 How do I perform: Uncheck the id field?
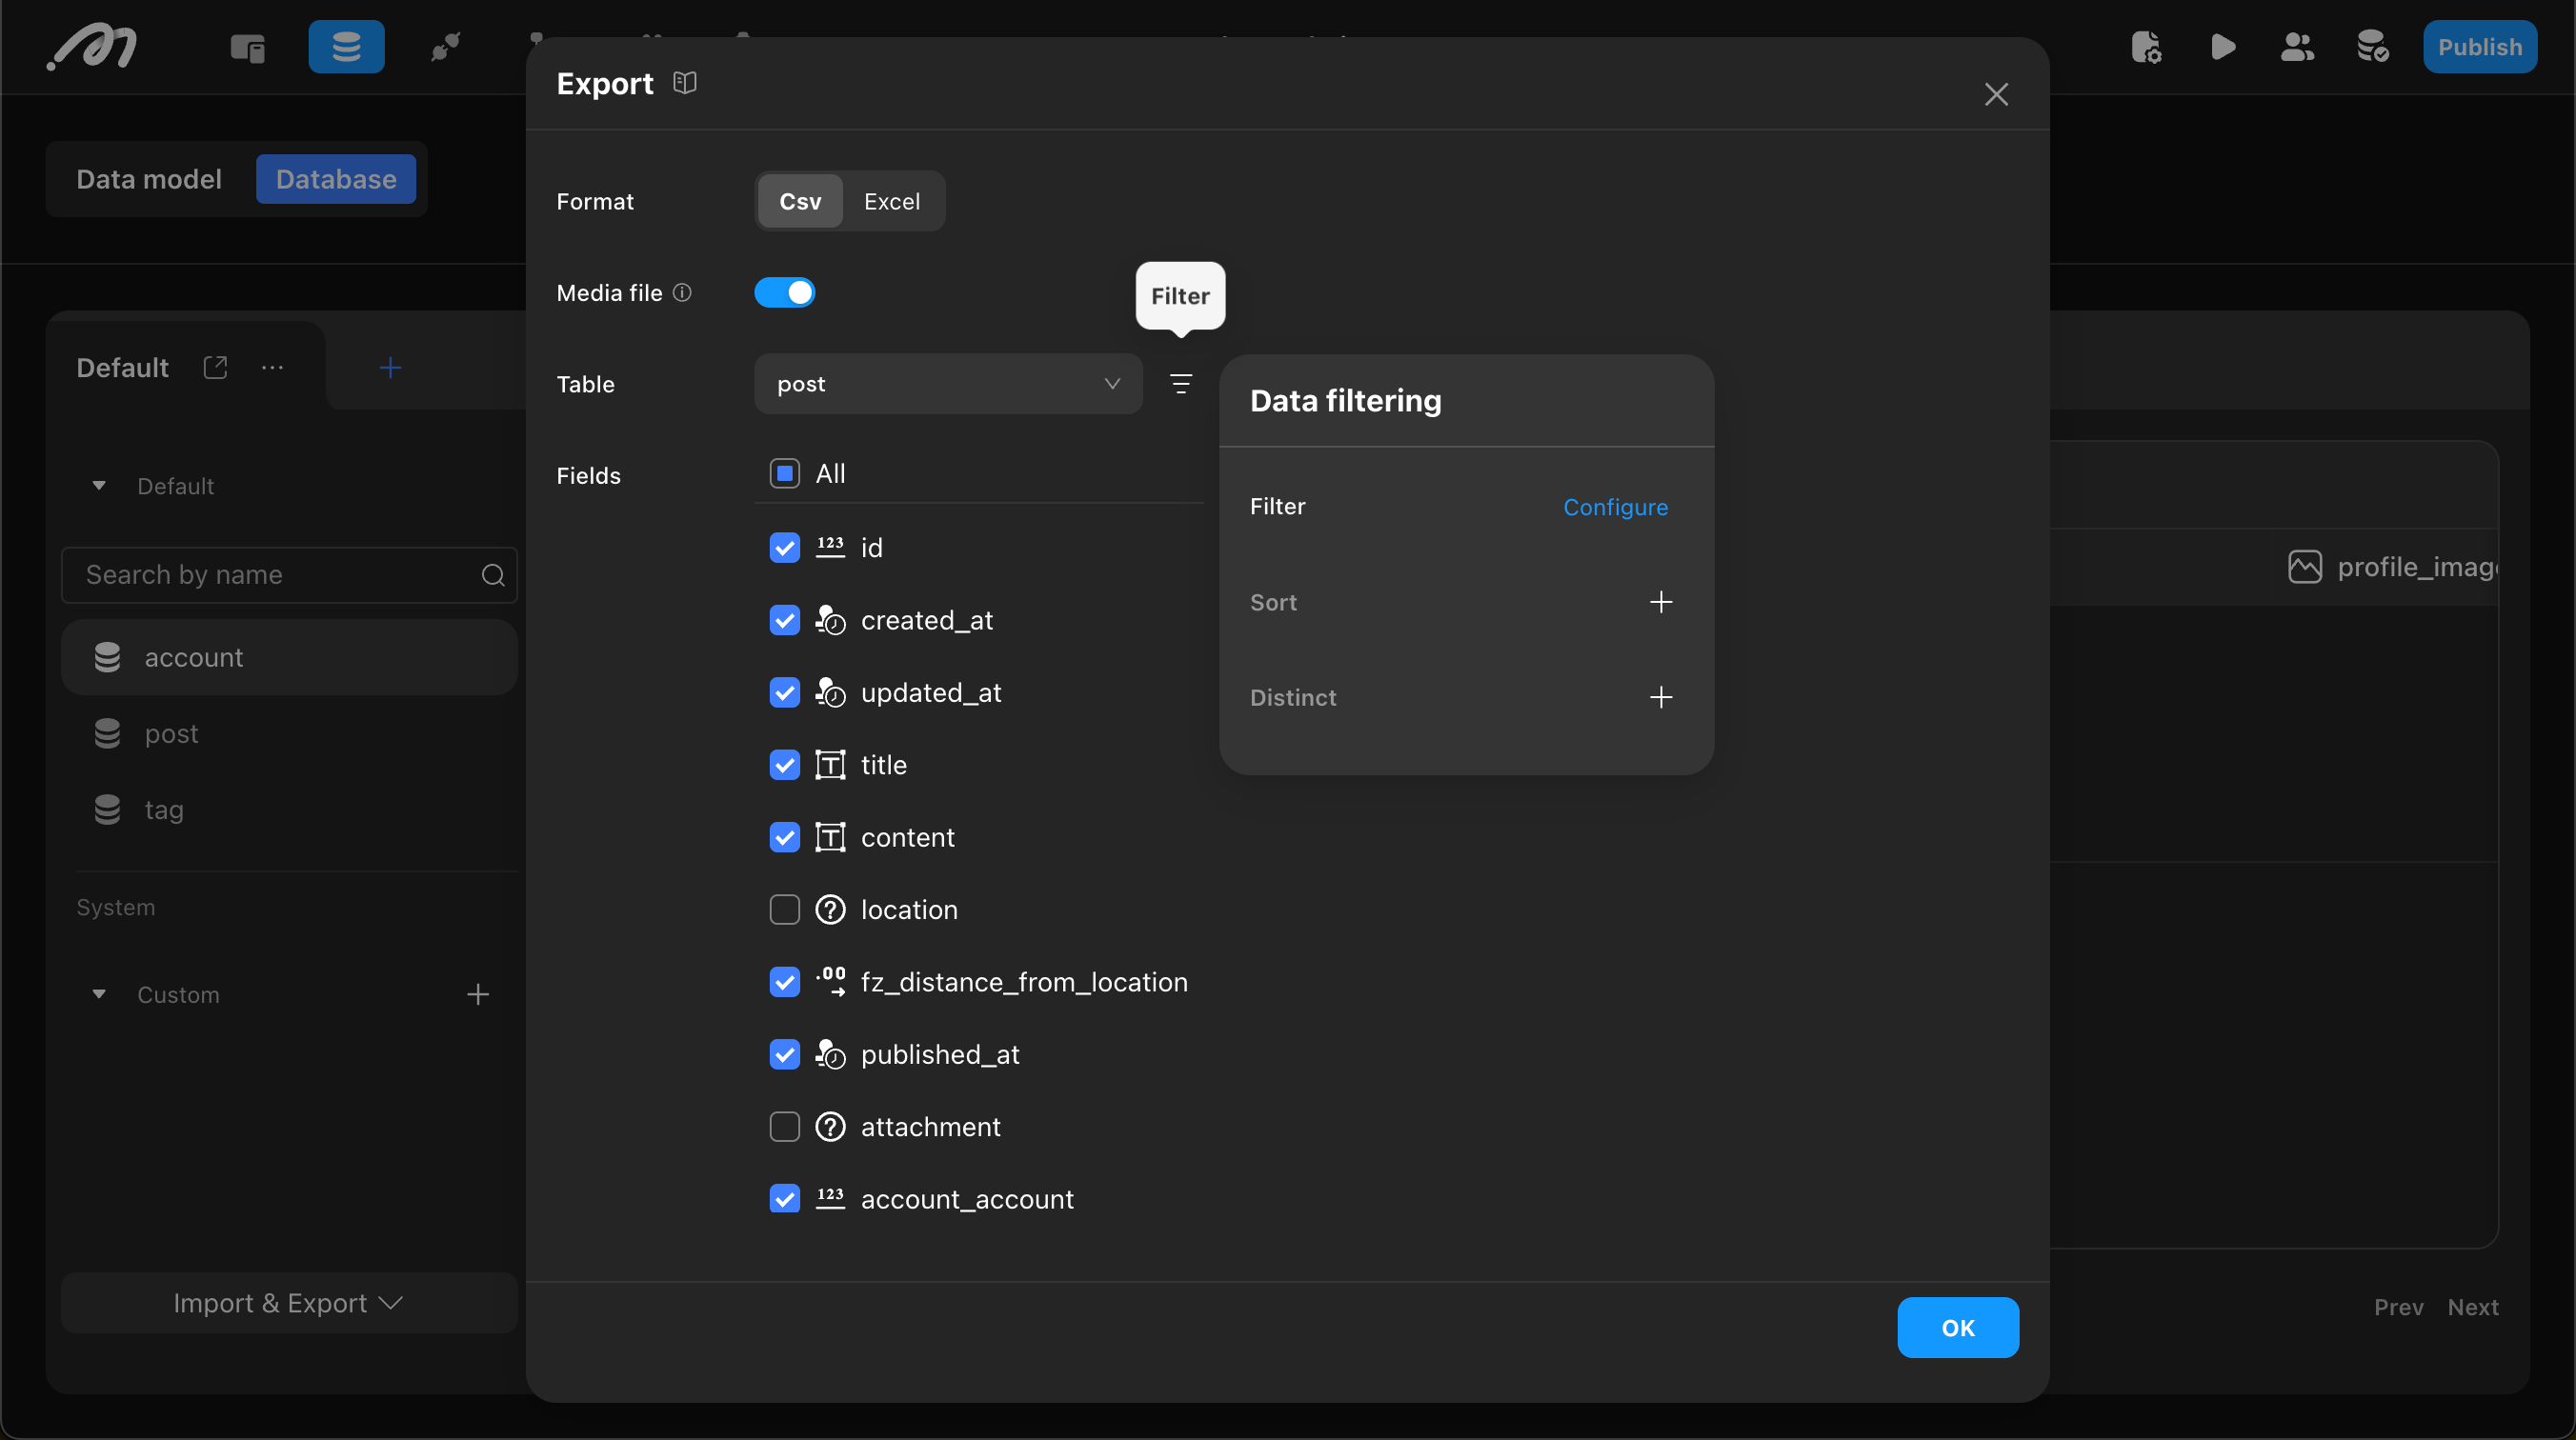pyautogui.click(x=785, y=548)
